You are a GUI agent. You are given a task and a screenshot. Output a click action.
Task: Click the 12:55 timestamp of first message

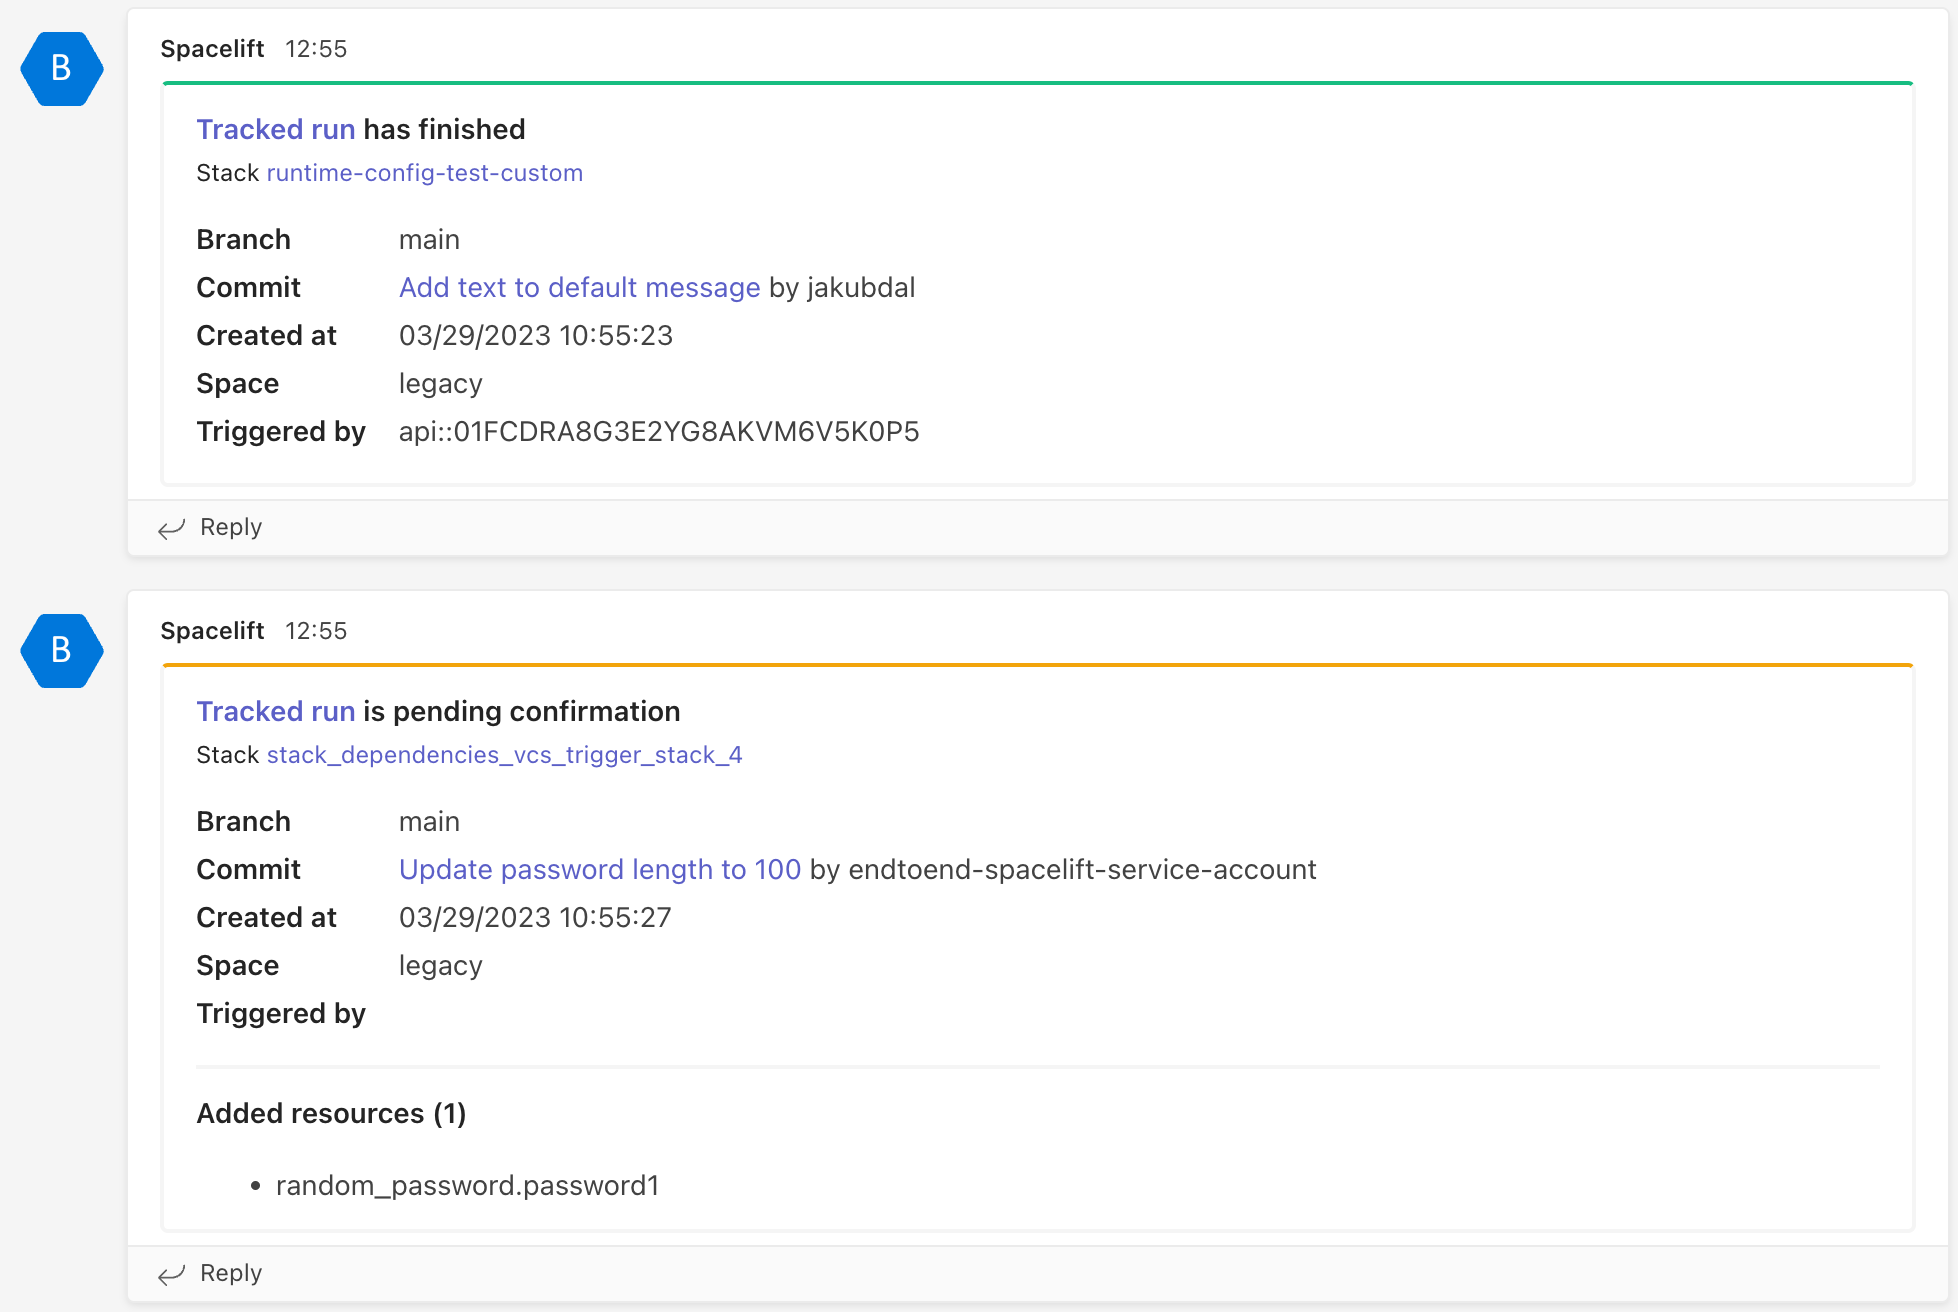[316, 49]
